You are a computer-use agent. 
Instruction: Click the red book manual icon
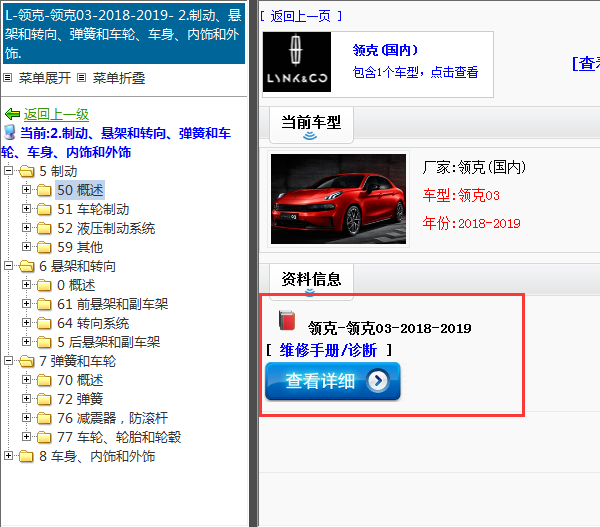(x=287, y=320)
